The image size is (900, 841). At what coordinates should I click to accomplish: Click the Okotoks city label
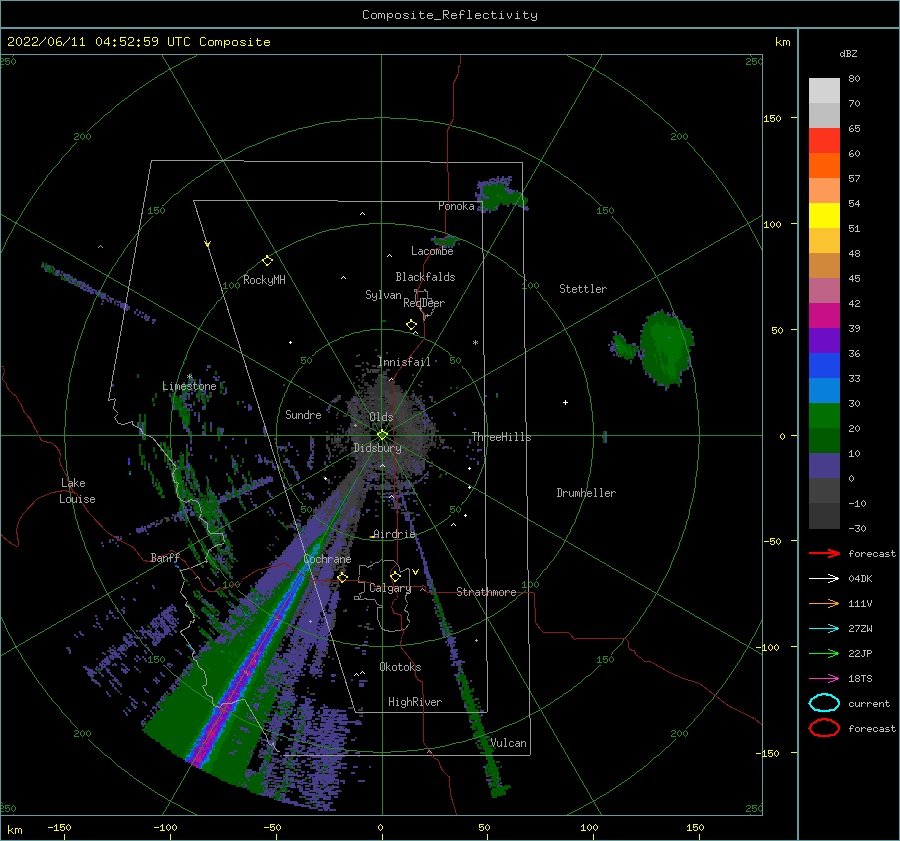tap(400, 666)
